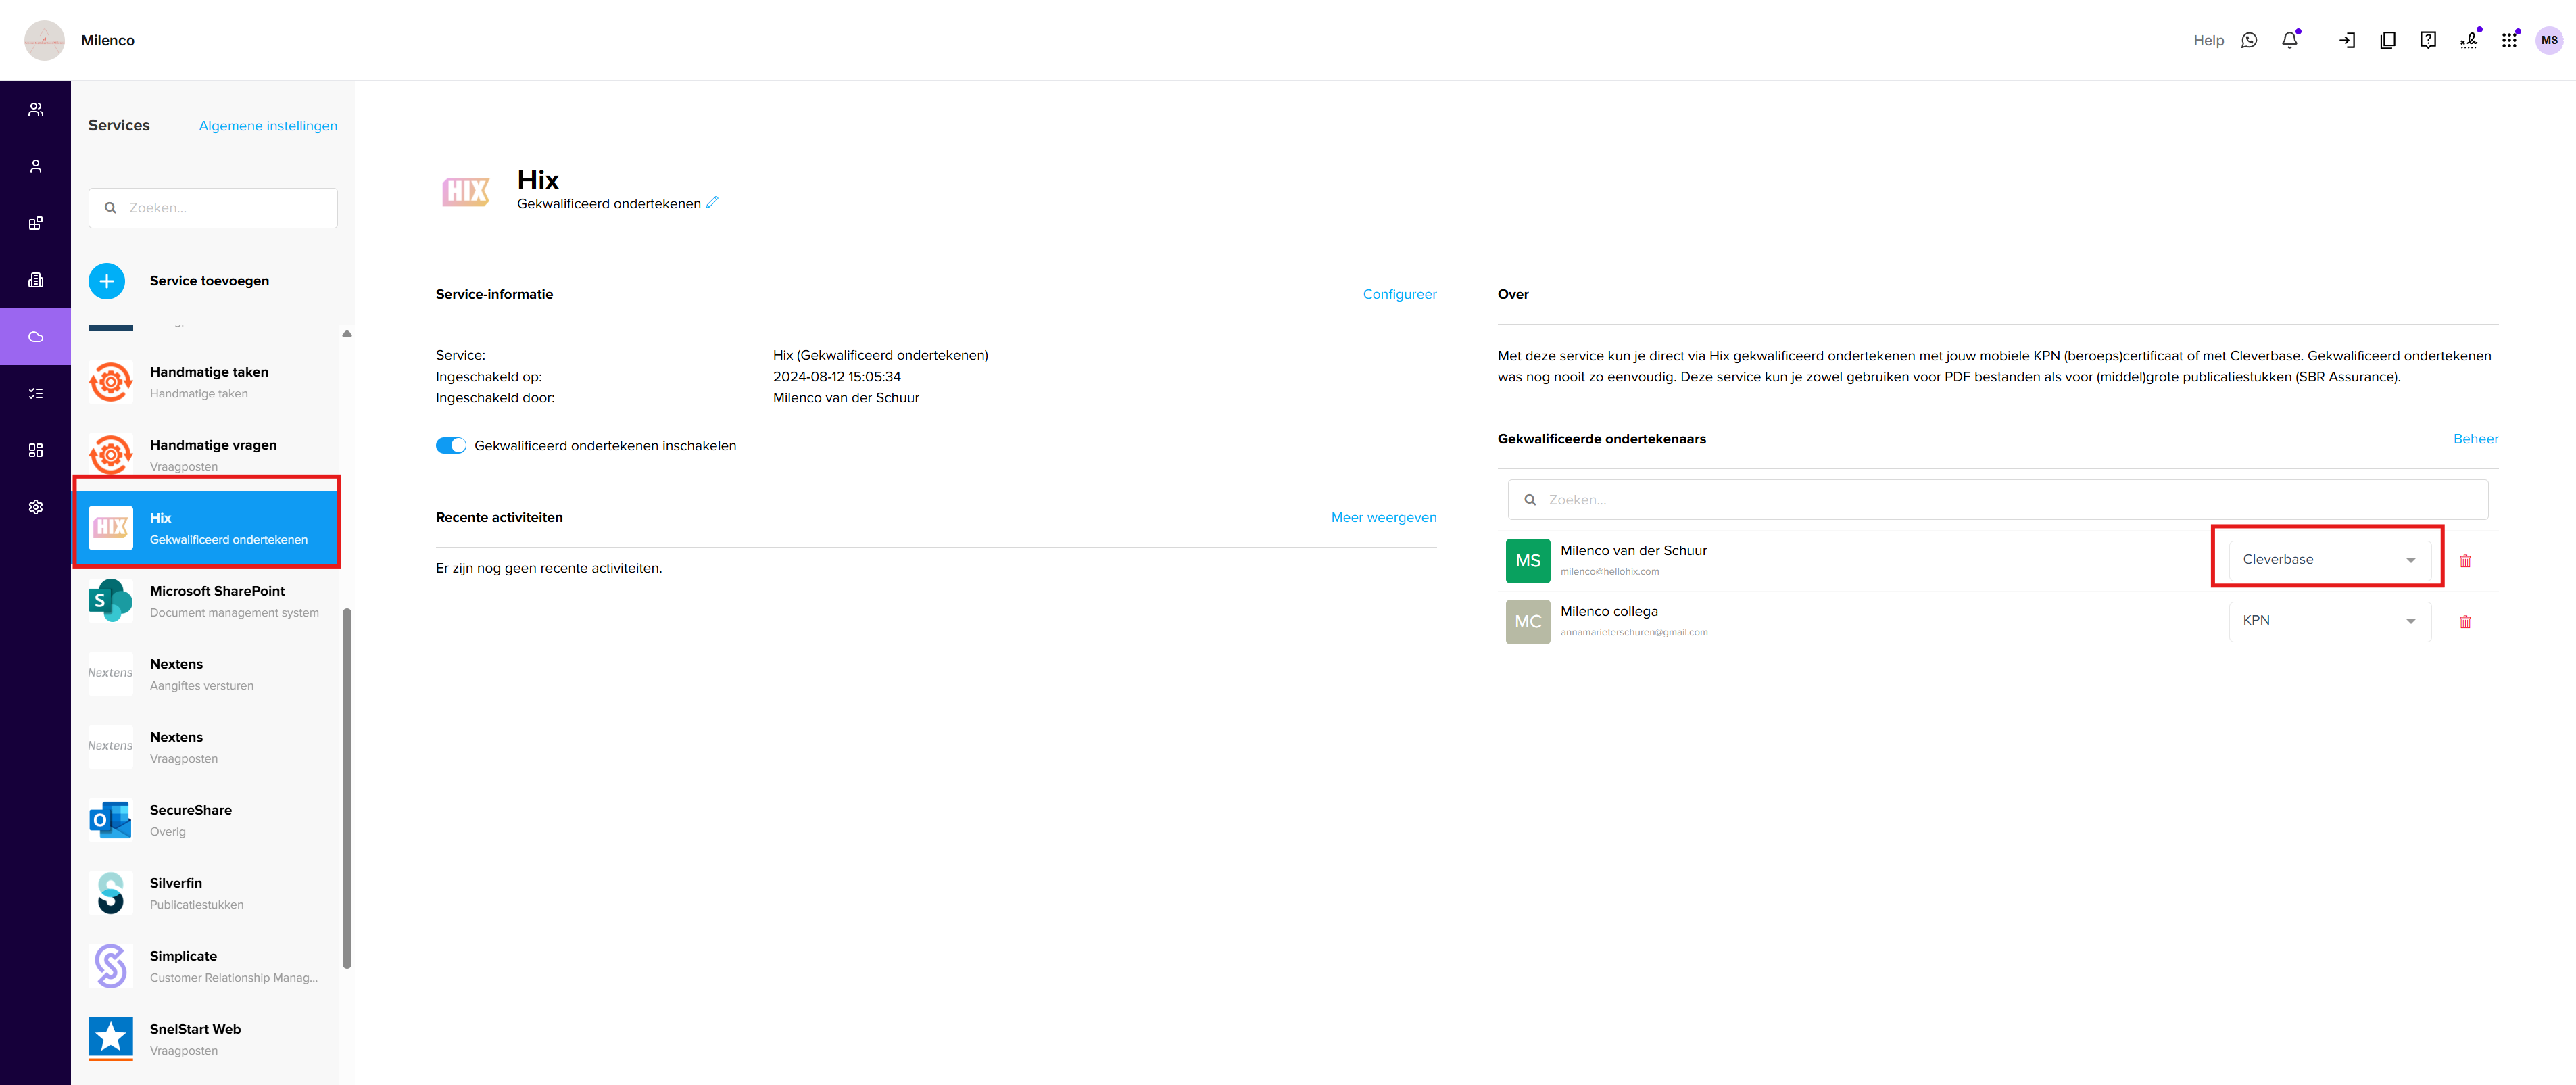Open the question-mark speech bubble icon

click(x=2428, y=40)
